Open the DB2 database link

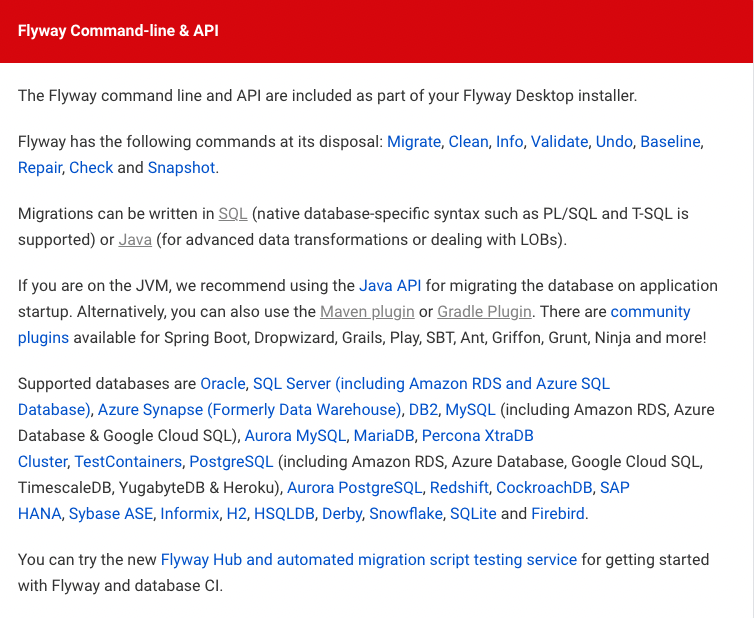[423, 410]
